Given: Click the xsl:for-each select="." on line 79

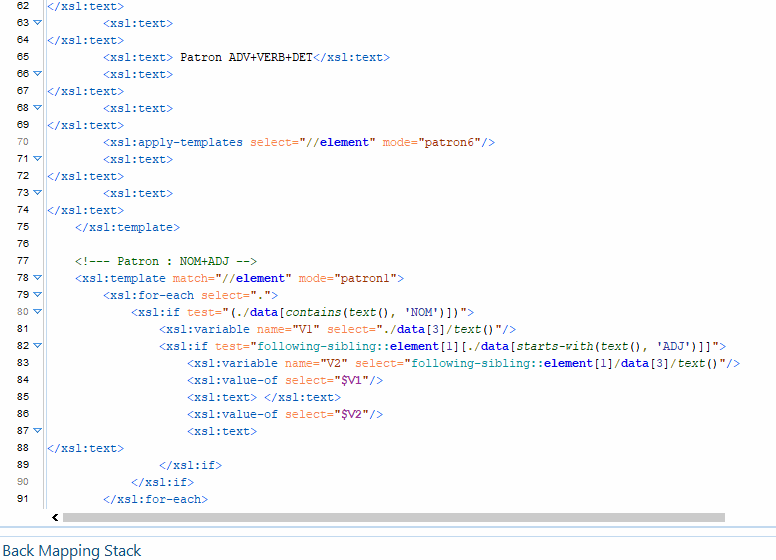Looking at the screenshot, I should (x=191, y=295).
